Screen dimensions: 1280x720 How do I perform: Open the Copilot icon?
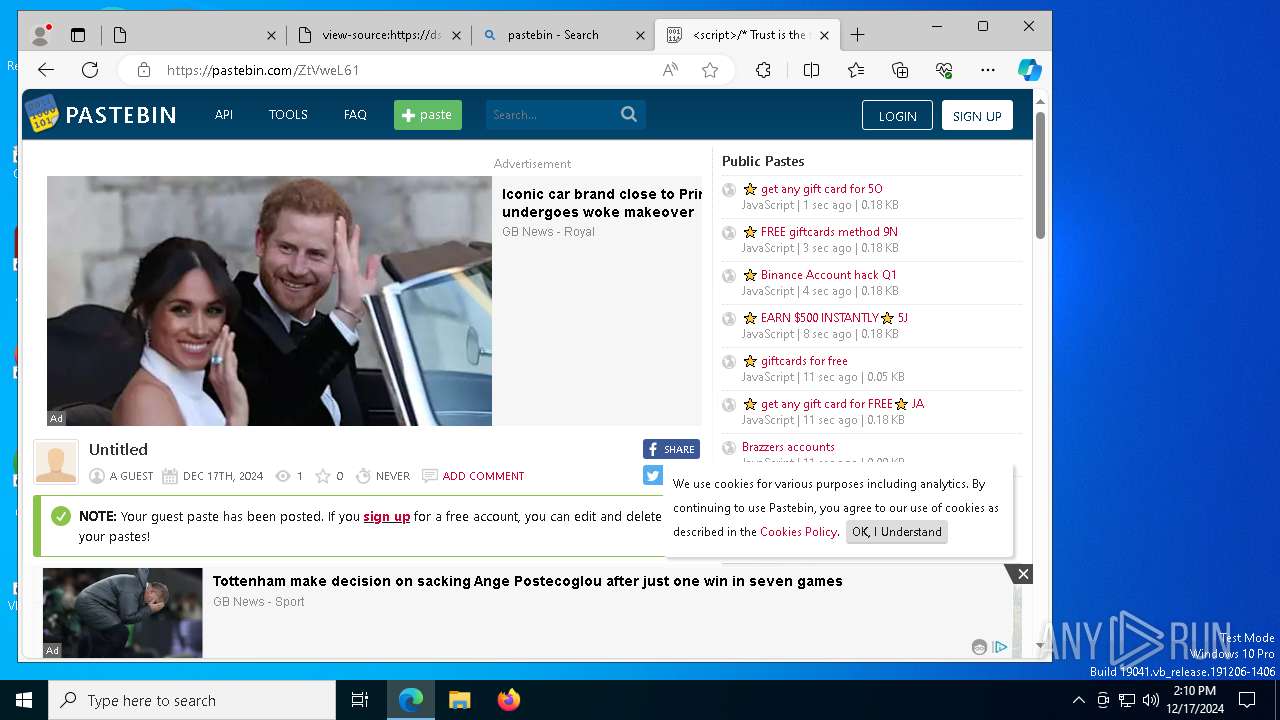coord(1029,70)
